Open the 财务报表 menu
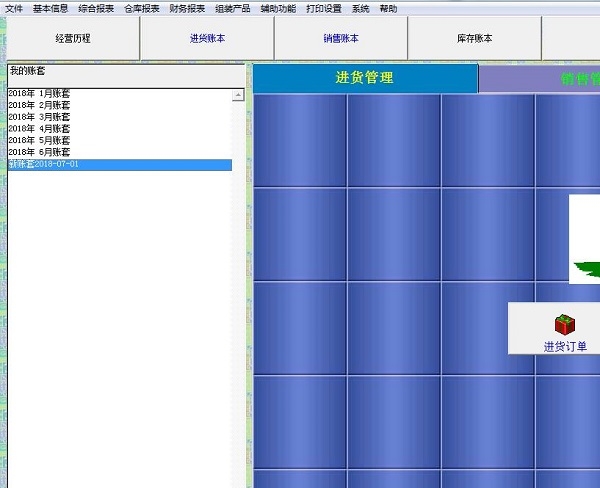 [x=187, y=8]
